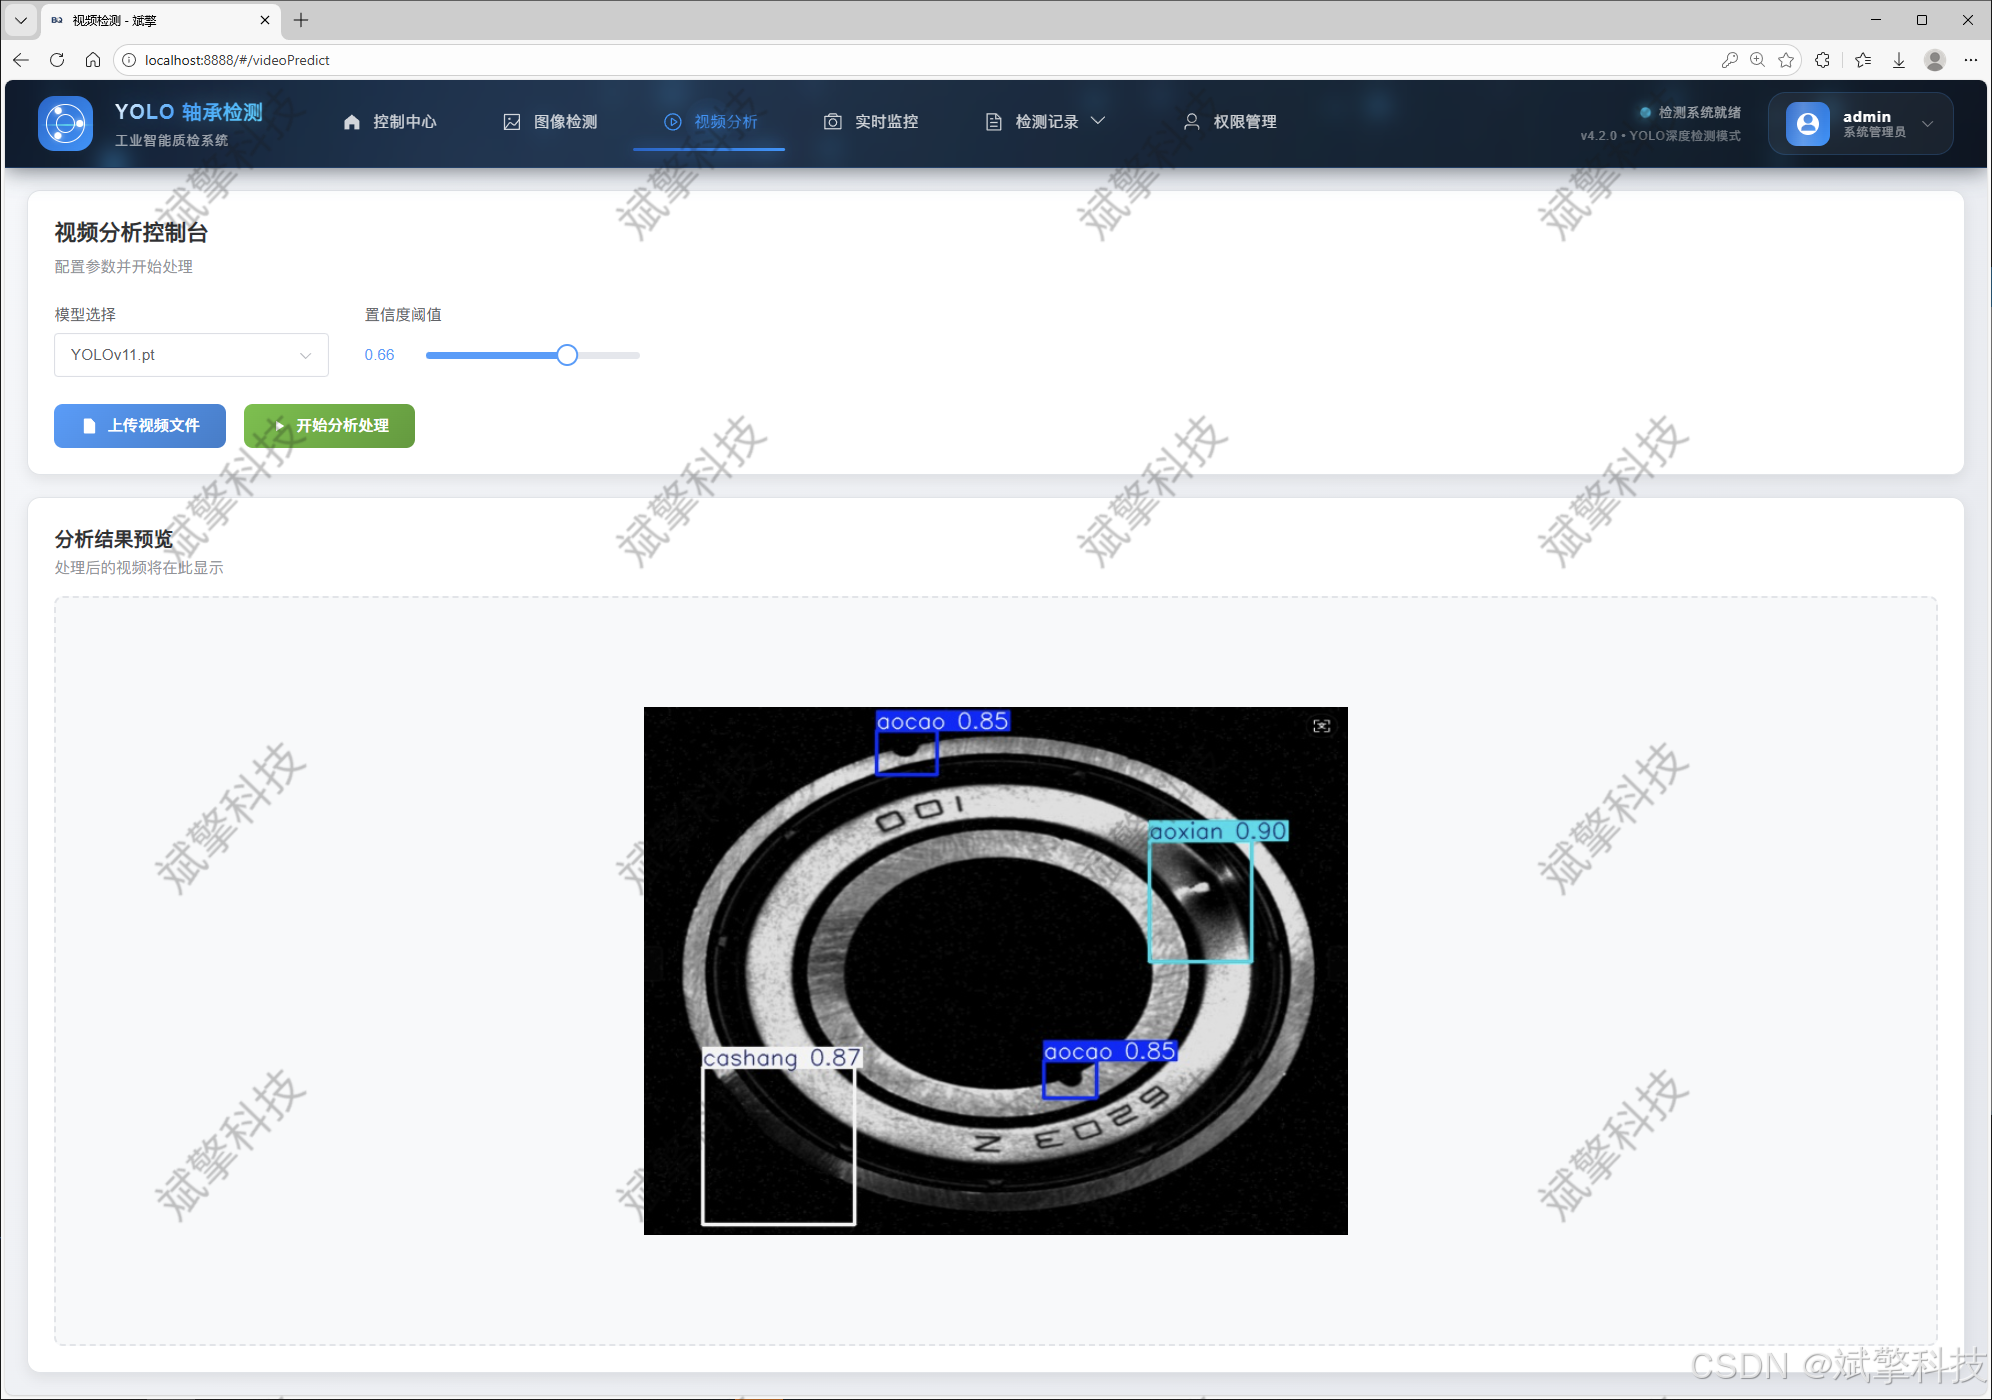Click 开始分析处理 button
The width and height of the screenshot is (1992, 1400).
(x=329, y=426)
